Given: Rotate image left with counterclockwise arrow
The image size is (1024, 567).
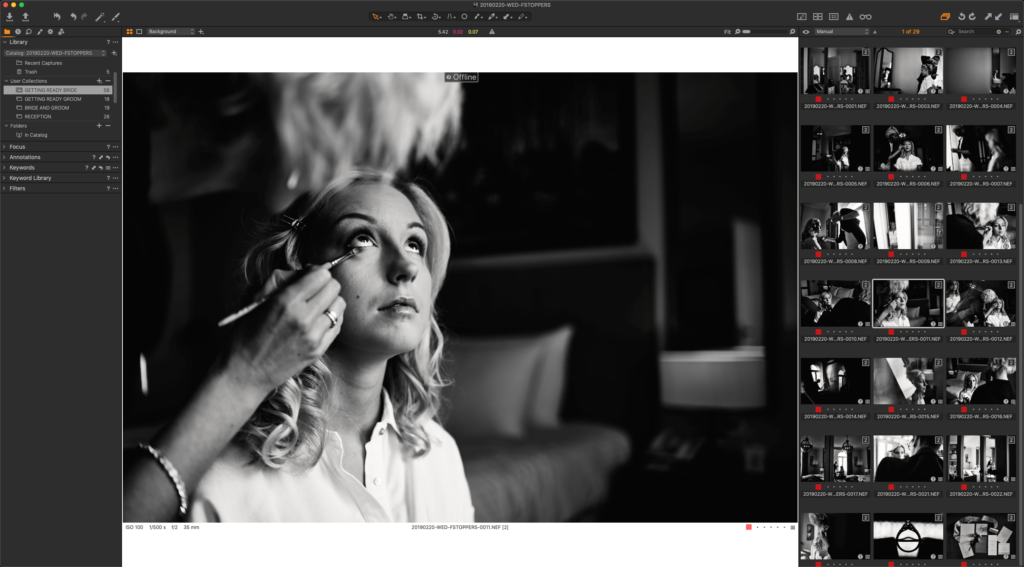Looking at the screenshot, I should tap(961, 16).
